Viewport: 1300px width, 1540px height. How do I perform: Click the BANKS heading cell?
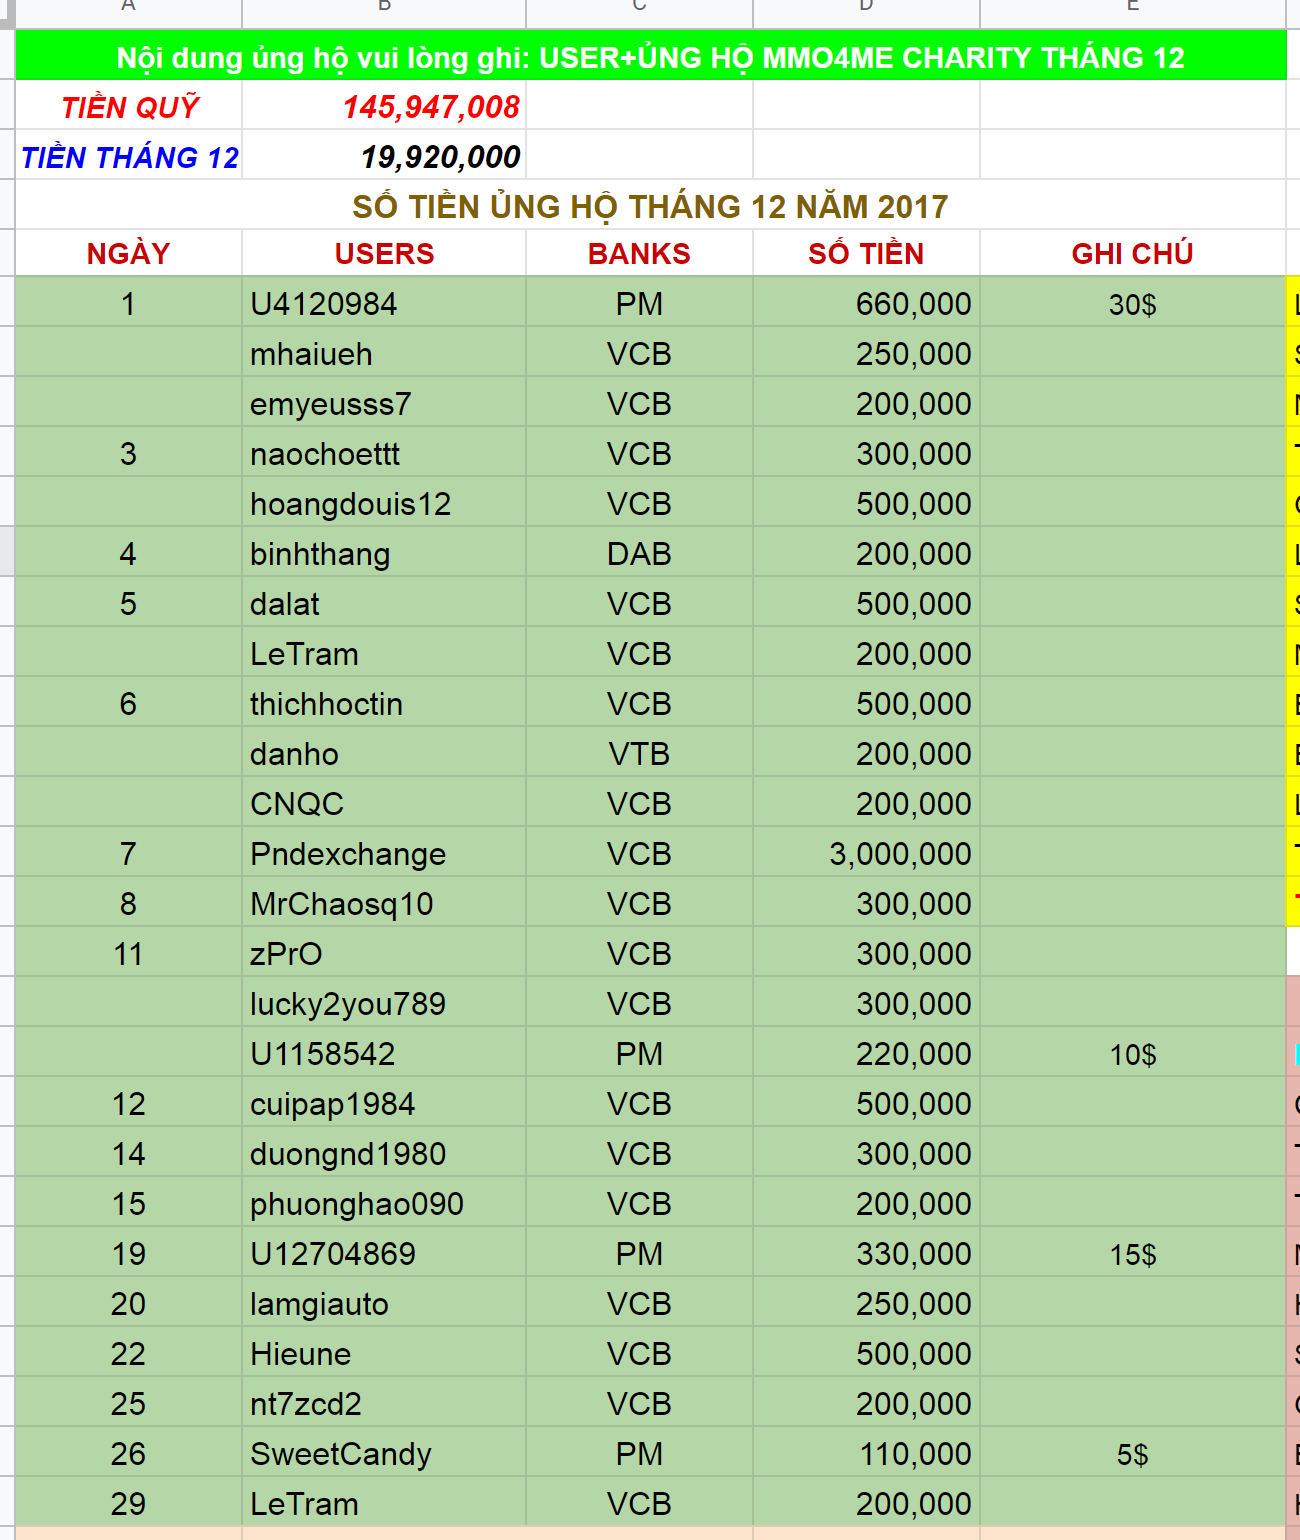(x=639, y=254)
